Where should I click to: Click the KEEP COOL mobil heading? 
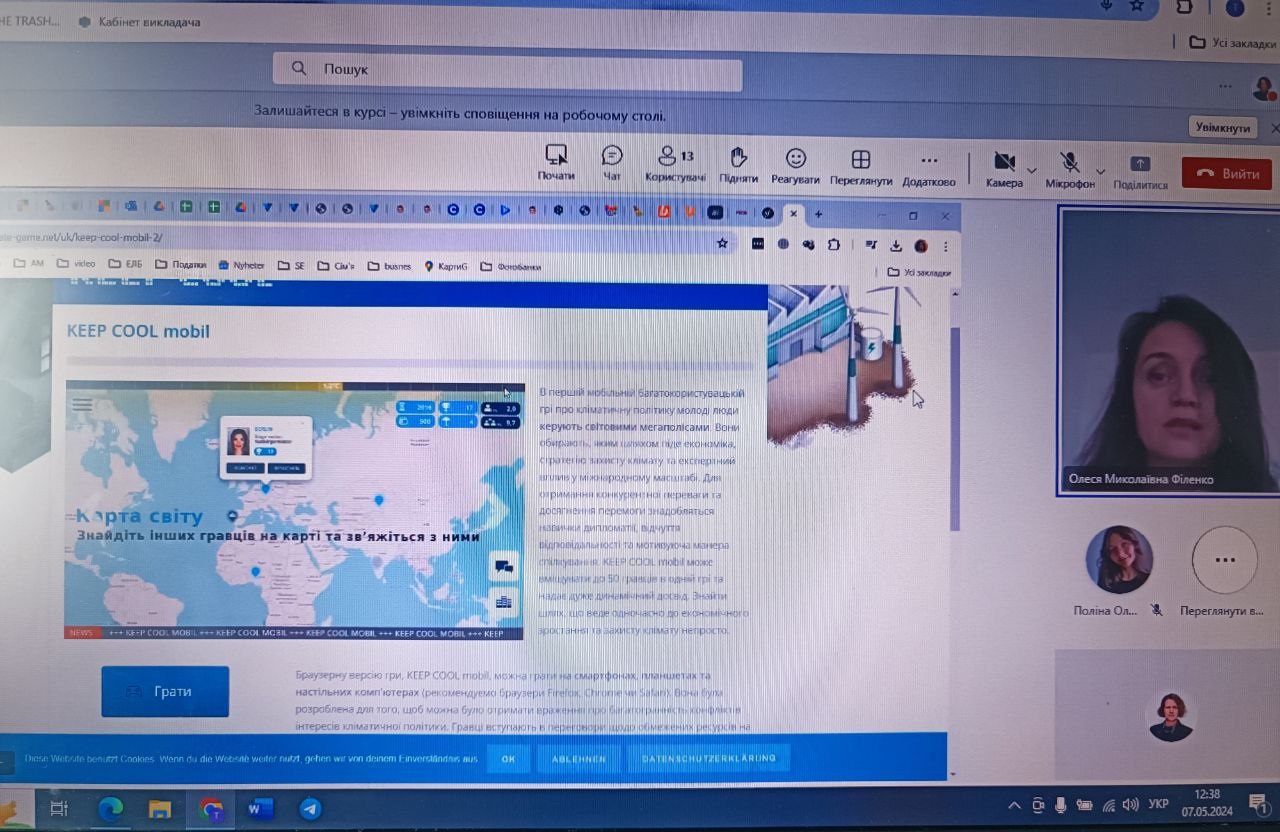tap(138, 331)
